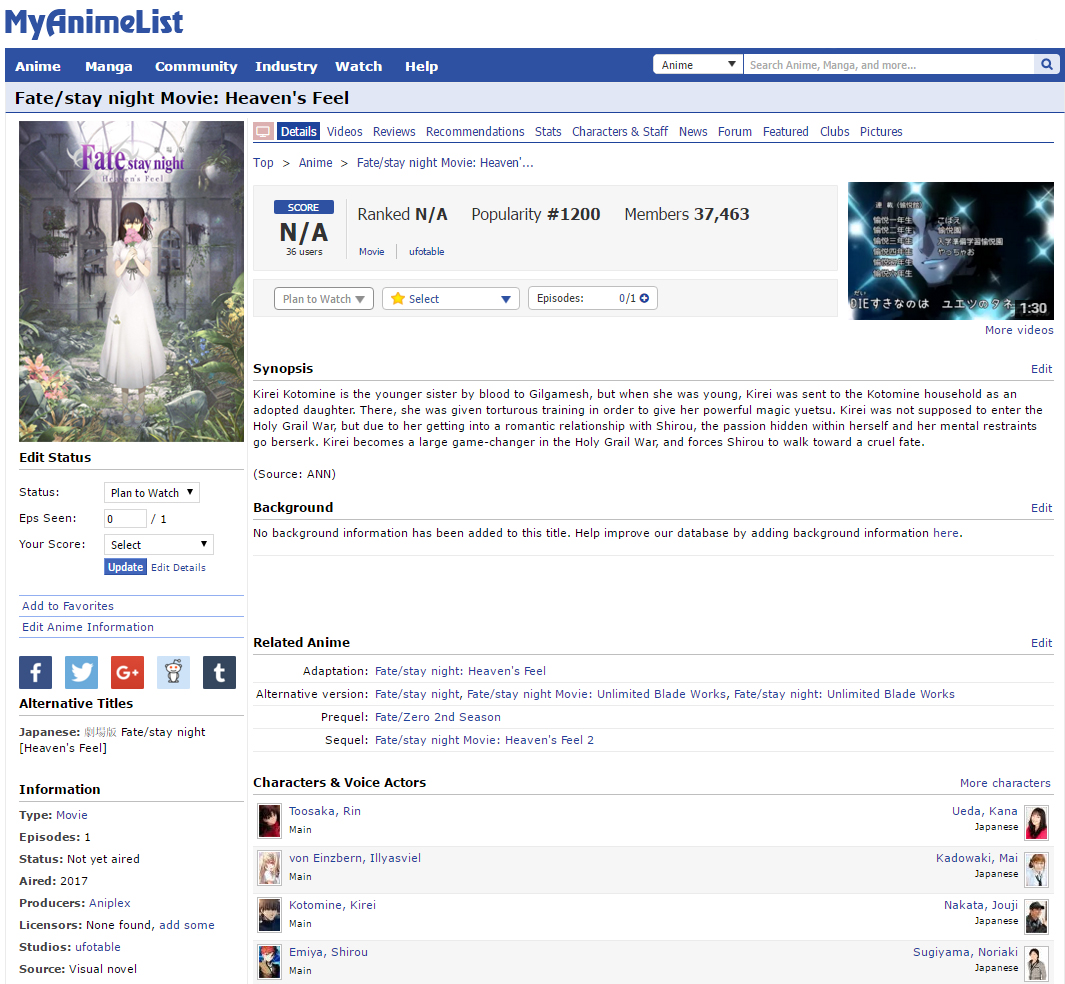Viewport: 1065px width, 984px height.
Task: Open the anime poster image
Action: 131,281
